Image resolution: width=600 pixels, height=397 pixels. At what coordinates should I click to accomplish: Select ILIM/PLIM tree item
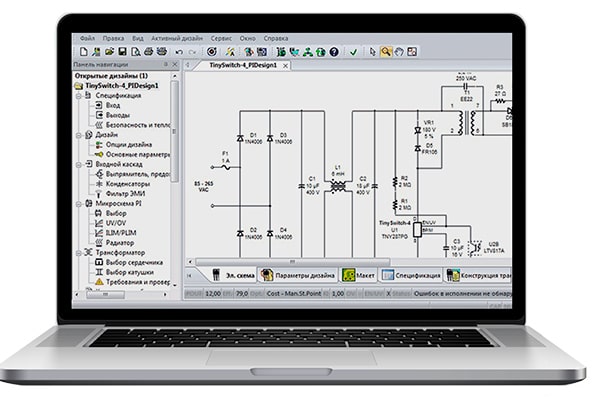121,233
